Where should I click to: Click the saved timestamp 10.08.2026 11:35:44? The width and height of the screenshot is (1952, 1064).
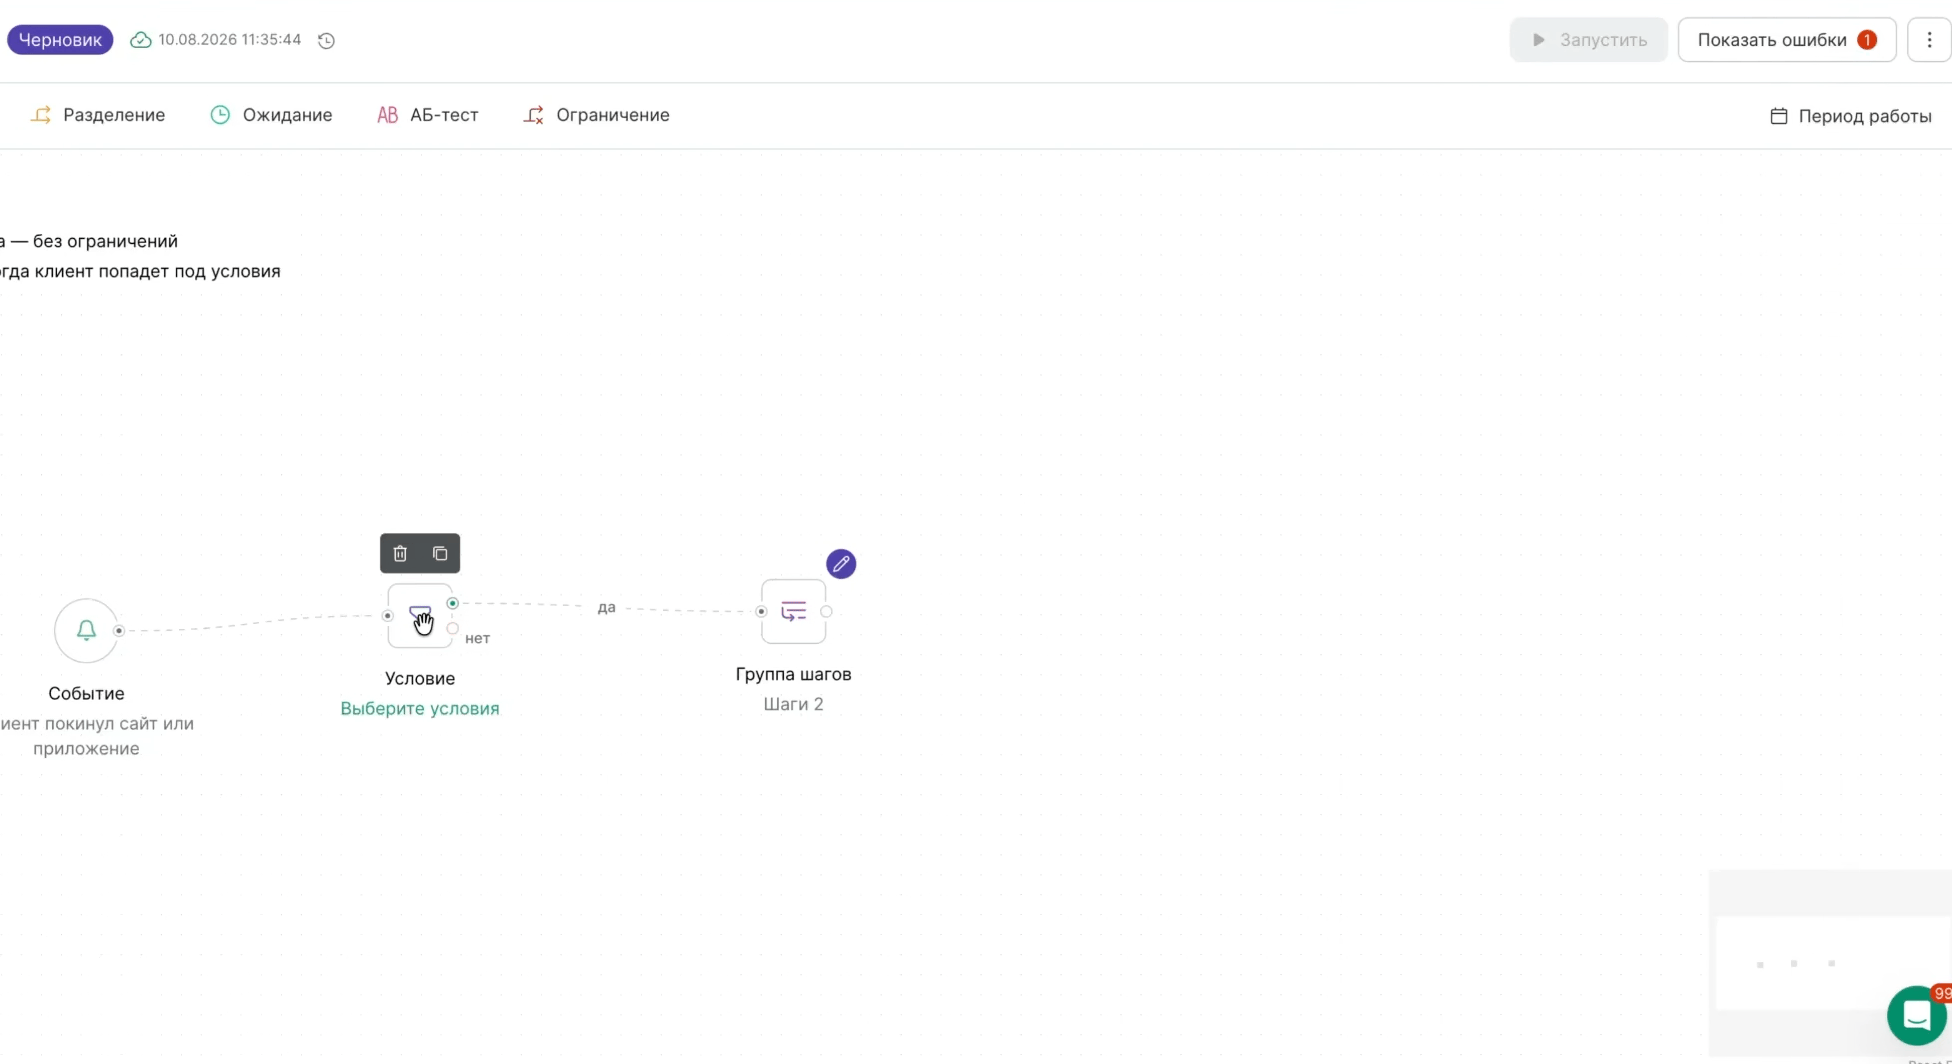(230, 40)
